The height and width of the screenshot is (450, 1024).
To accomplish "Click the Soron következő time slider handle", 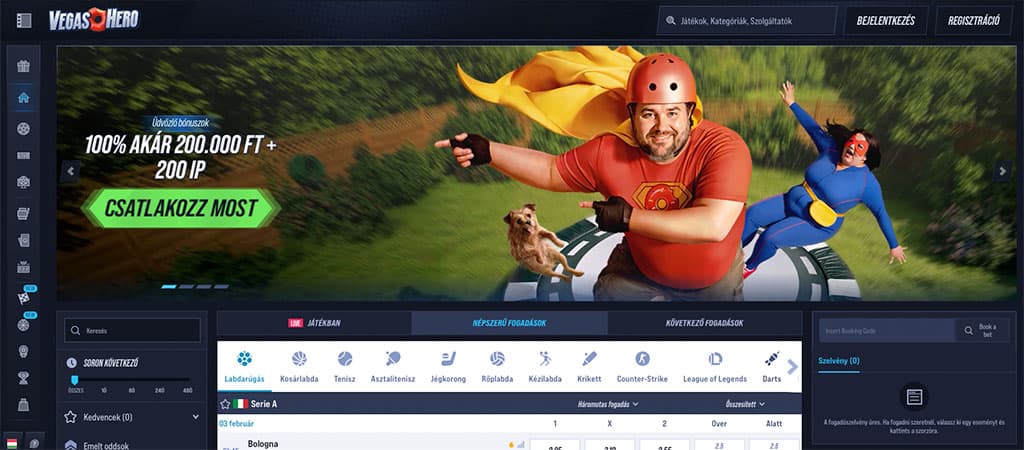I will (75, 380).
